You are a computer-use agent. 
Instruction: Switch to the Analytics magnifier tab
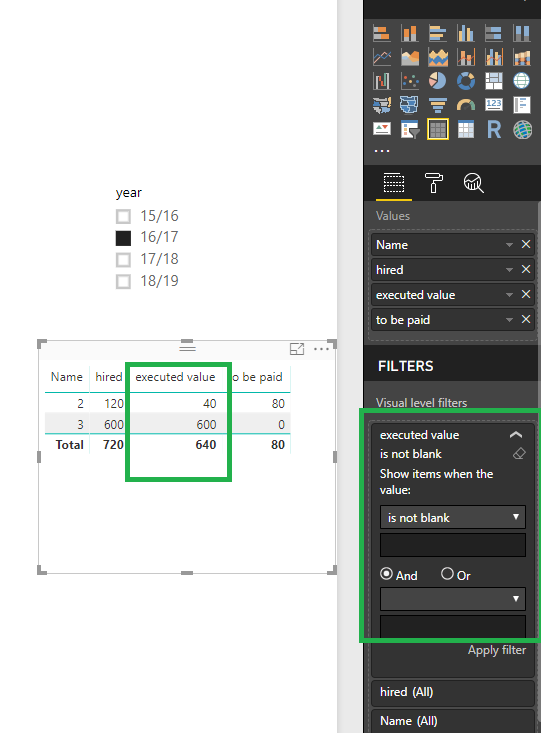473,183
